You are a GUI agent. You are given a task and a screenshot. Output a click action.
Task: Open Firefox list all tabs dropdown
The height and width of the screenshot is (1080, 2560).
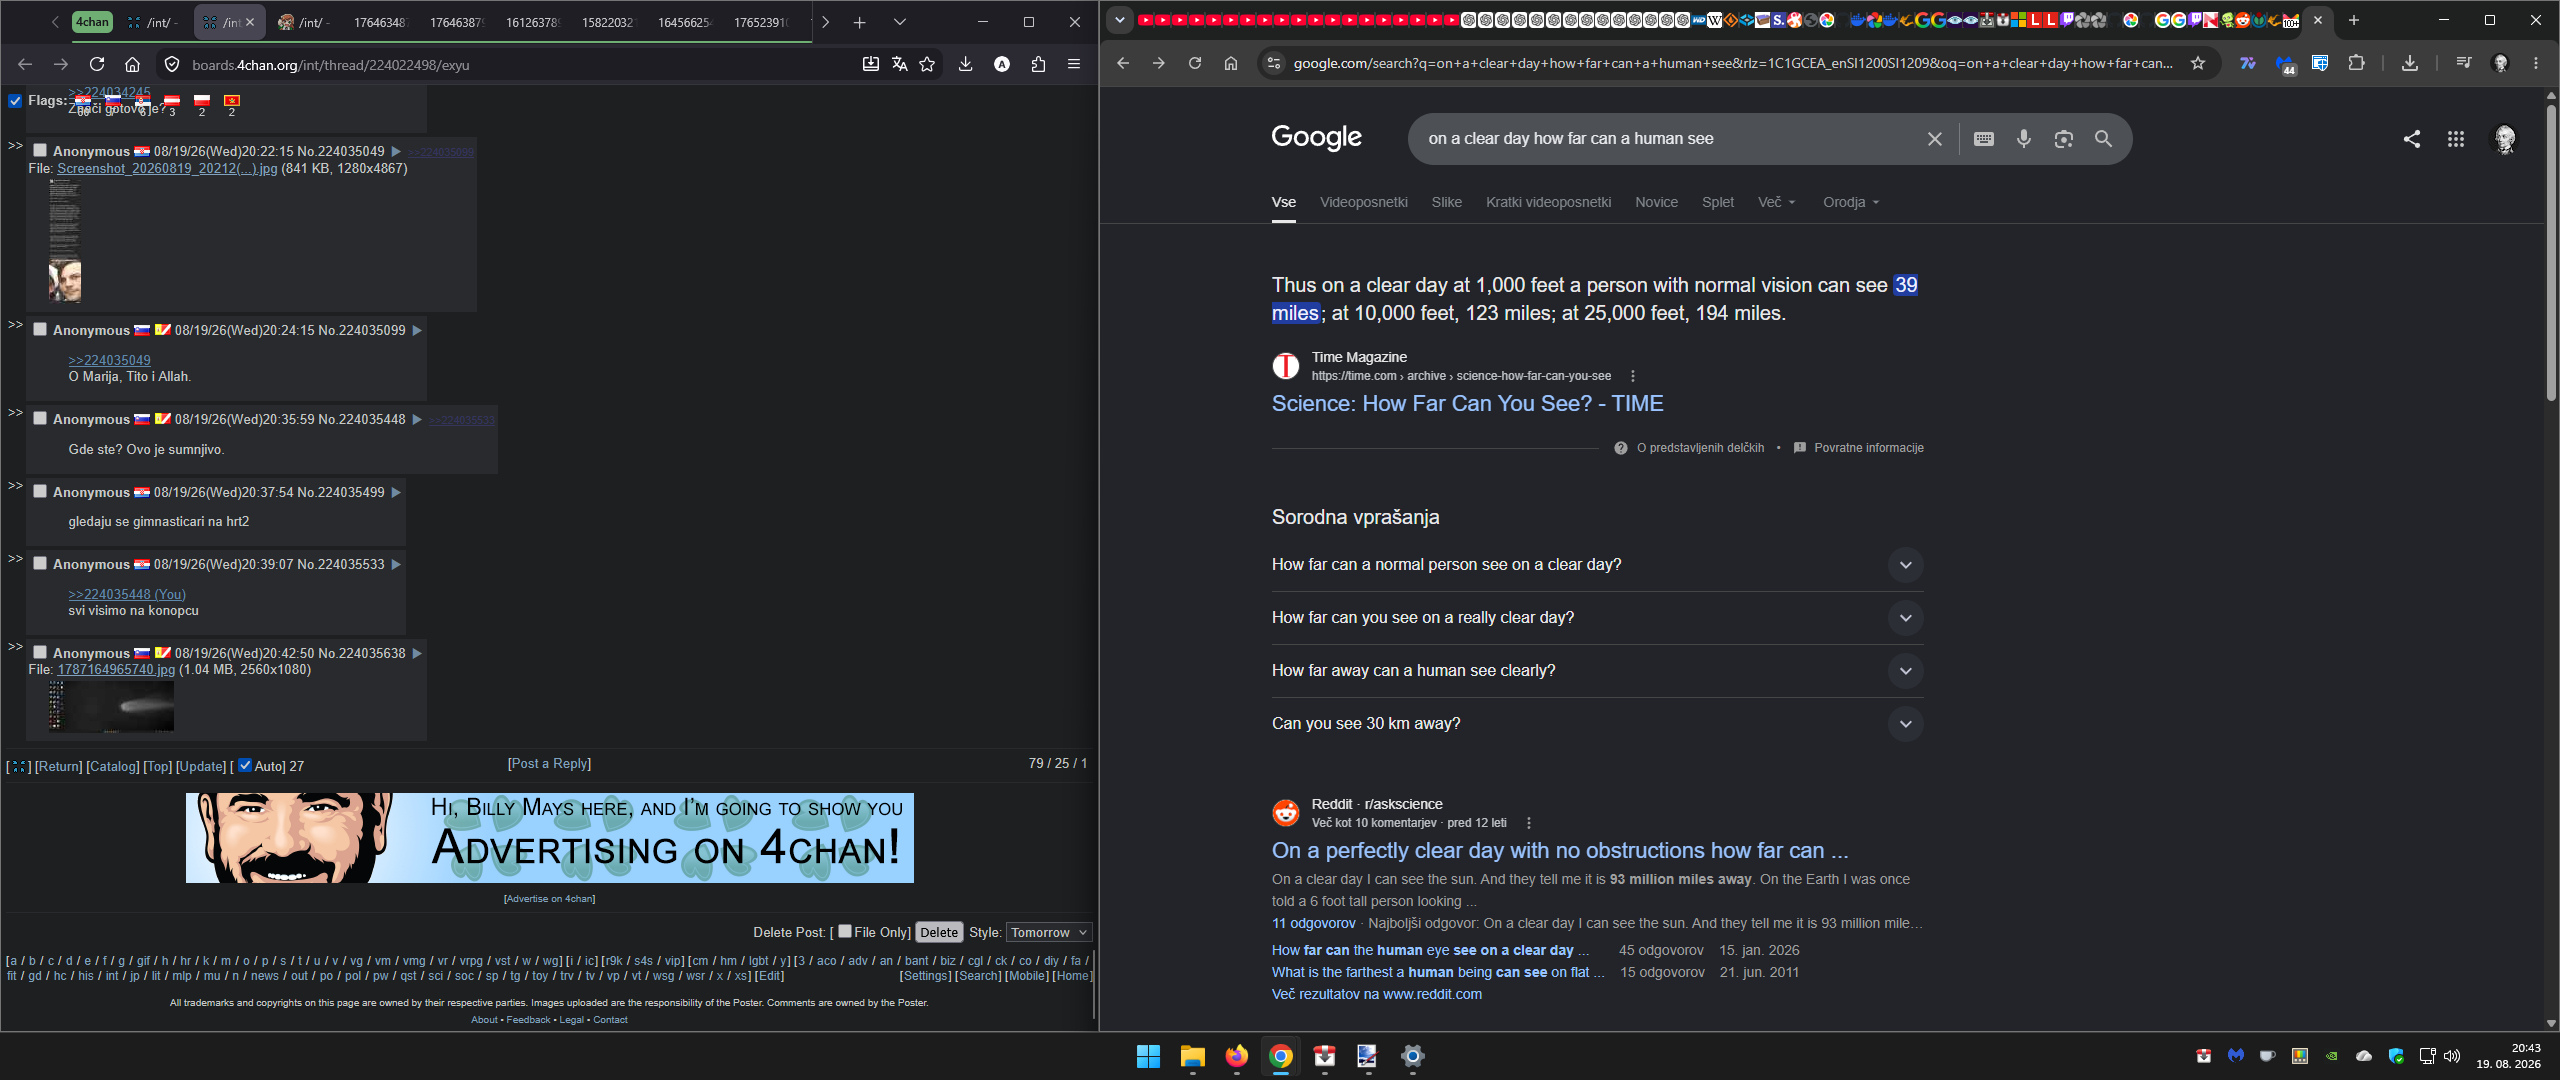click(x=899, y=22)
